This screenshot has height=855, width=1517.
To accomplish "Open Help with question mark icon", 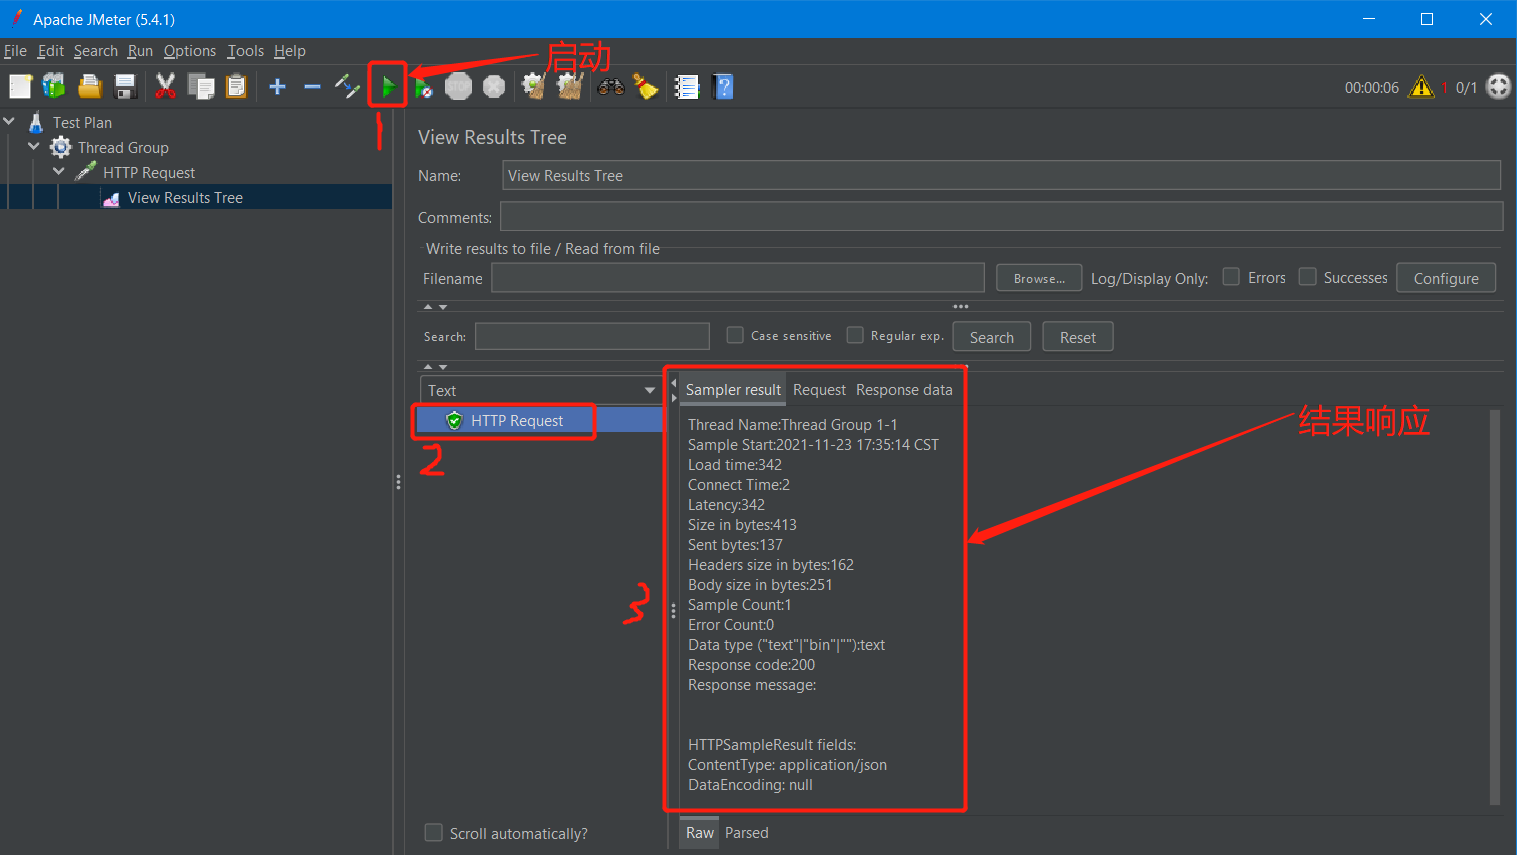I will click(723, 87).
